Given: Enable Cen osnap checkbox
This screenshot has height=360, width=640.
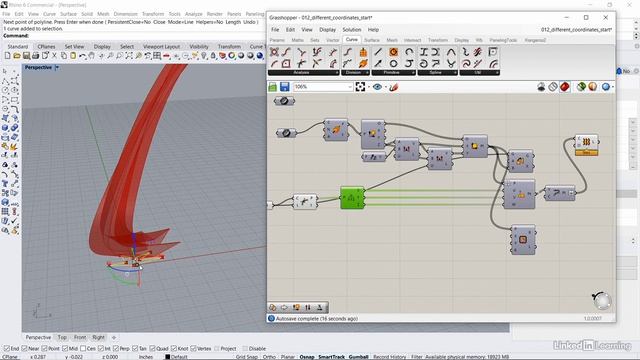Looking at the screenshot, I should [83, 349].
